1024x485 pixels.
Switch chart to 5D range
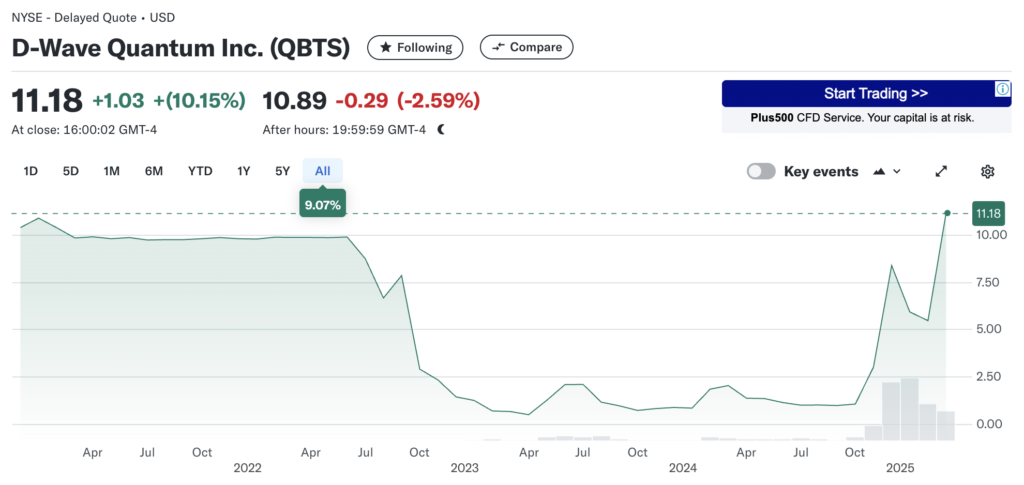click(x=71, y=171)
